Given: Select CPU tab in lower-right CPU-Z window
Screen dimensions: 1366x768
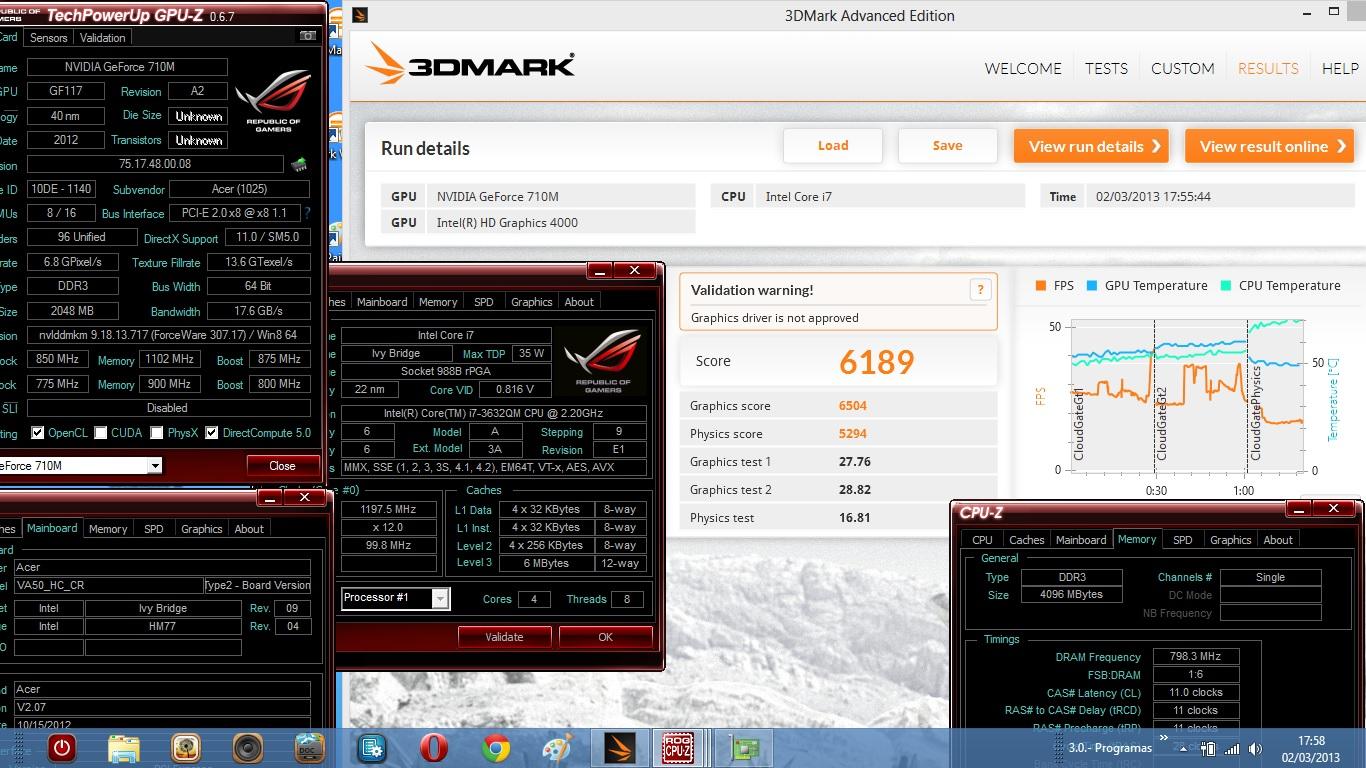Looking at the screenshot, I should point(983,540).
